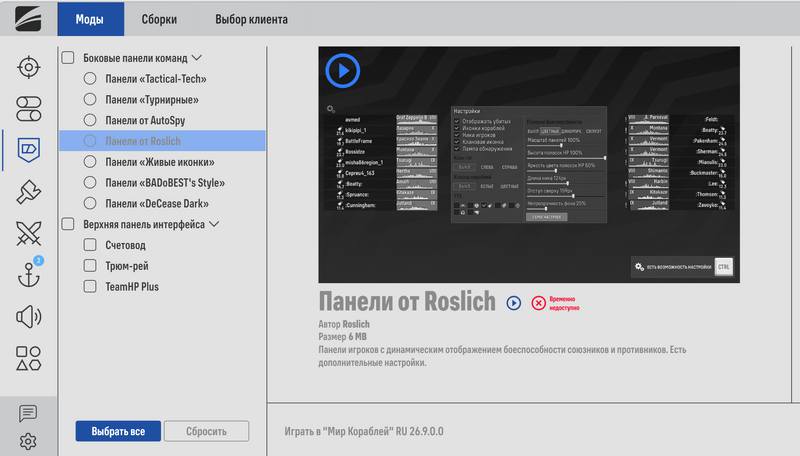Click the Панели от Roslich heading
Screen dimensions: 800x456
407,301
